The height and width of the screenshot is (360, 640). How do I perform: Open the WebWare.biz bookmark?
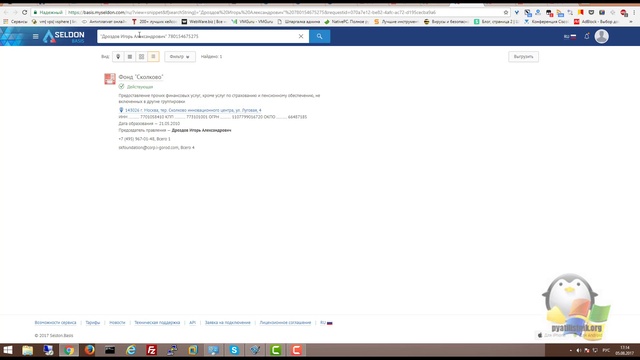tap(204, 21)
